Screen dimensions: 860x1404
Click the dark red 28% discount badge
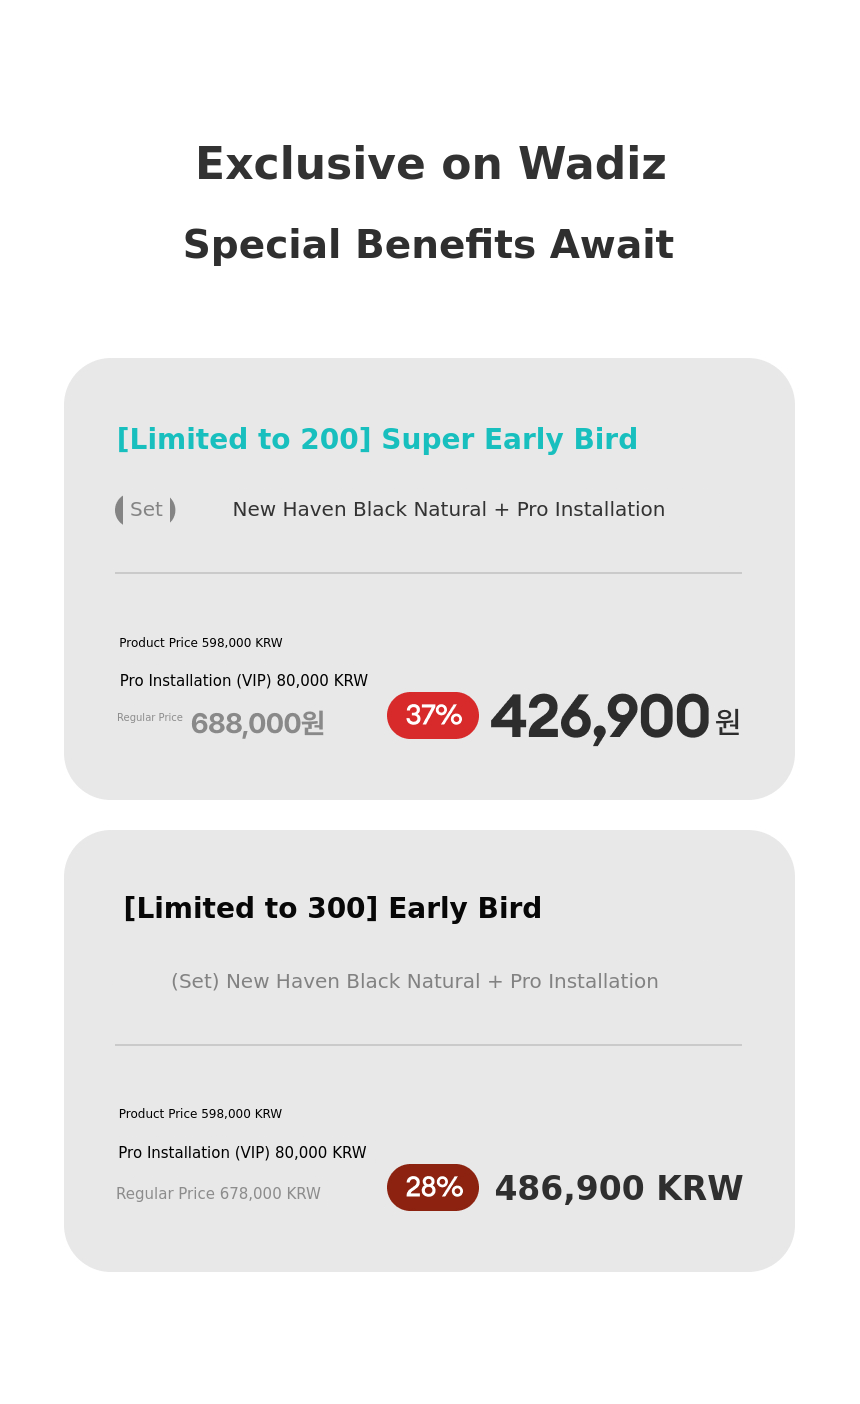[x=433, y=1188]
